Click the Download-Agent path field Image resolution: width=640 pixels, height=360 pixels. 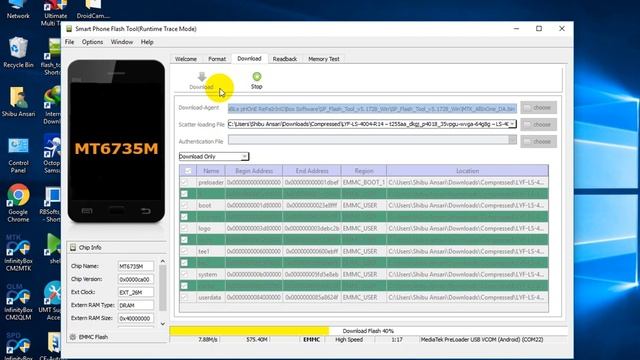(x=372, y=109)
